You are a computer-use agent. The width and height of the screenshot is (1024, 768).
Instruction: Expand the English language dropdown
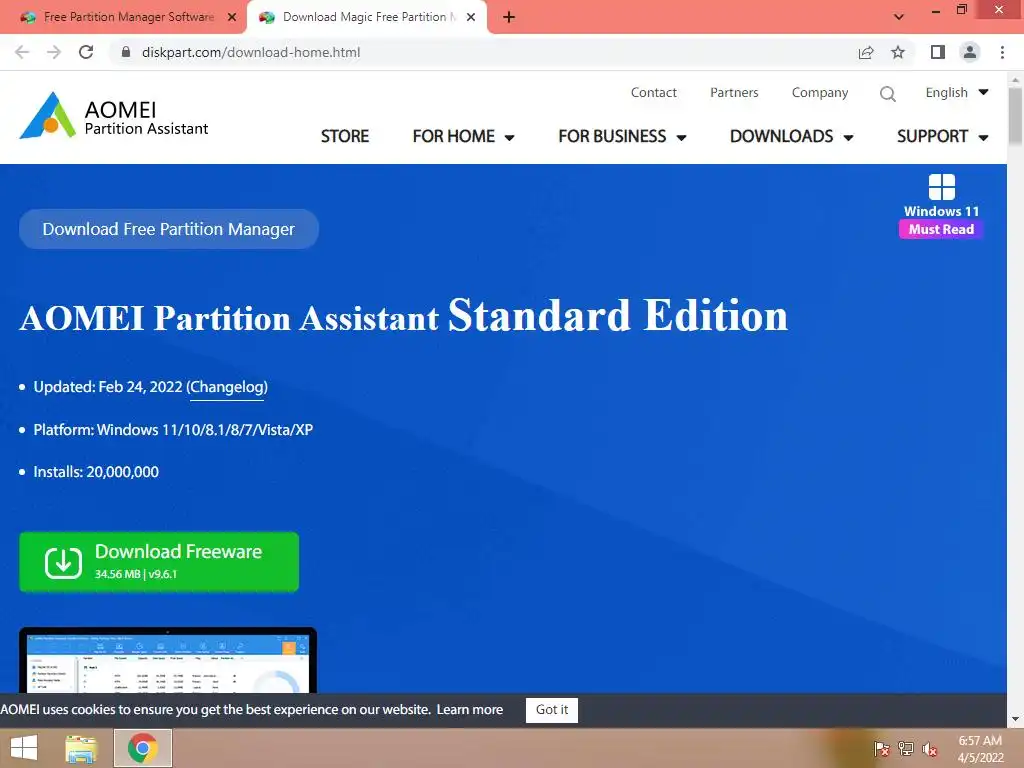click(957, 93)
